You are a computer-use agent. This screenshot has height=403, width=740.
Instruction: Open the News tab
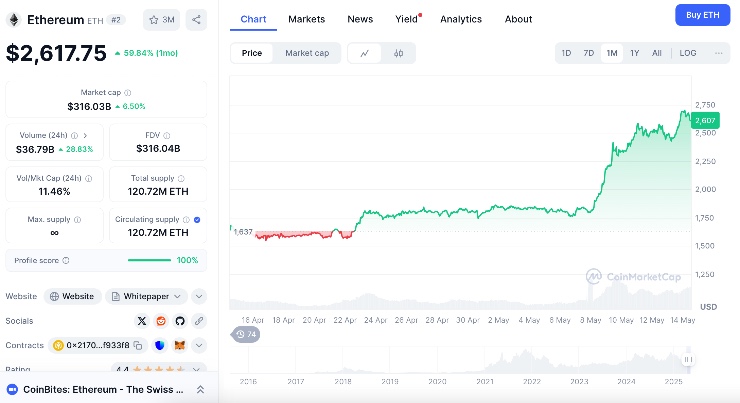click(360, 19)
